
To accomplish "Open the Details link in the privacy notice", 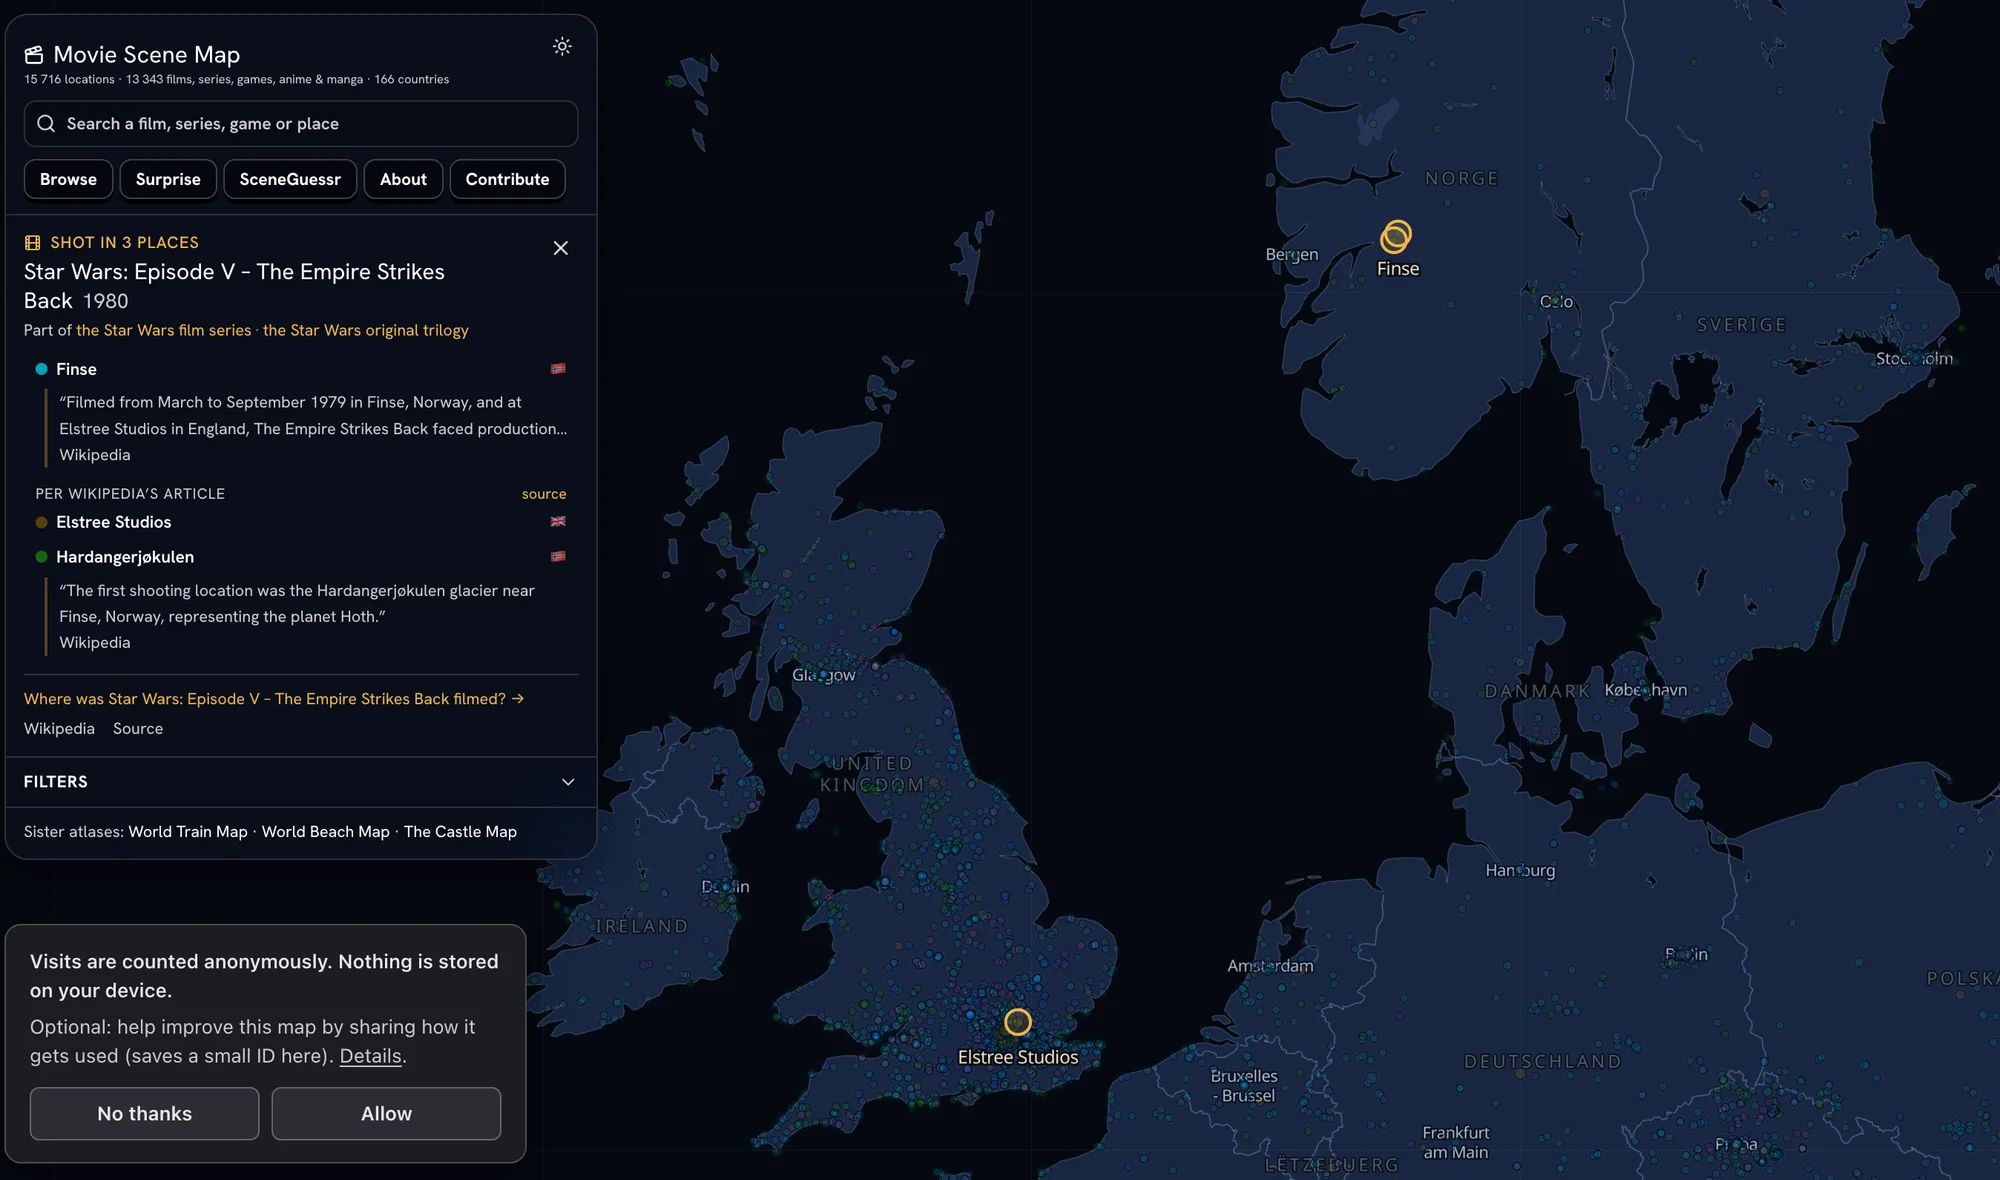I will [x=370, y=1056].
